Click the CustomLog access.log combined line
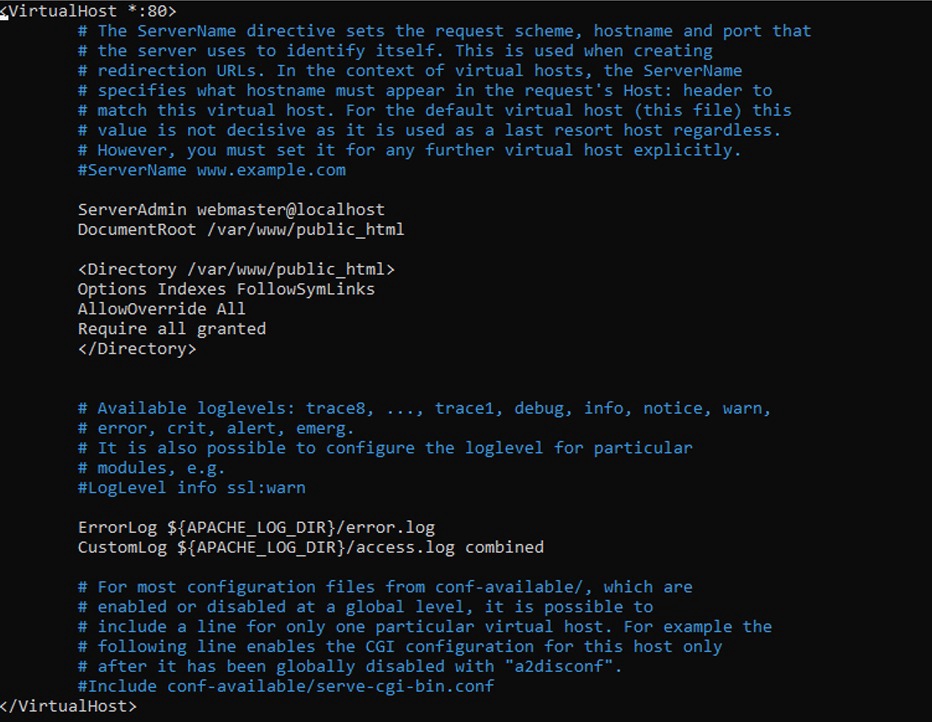The height and width of the screenshot is (722, 932). 310,547
